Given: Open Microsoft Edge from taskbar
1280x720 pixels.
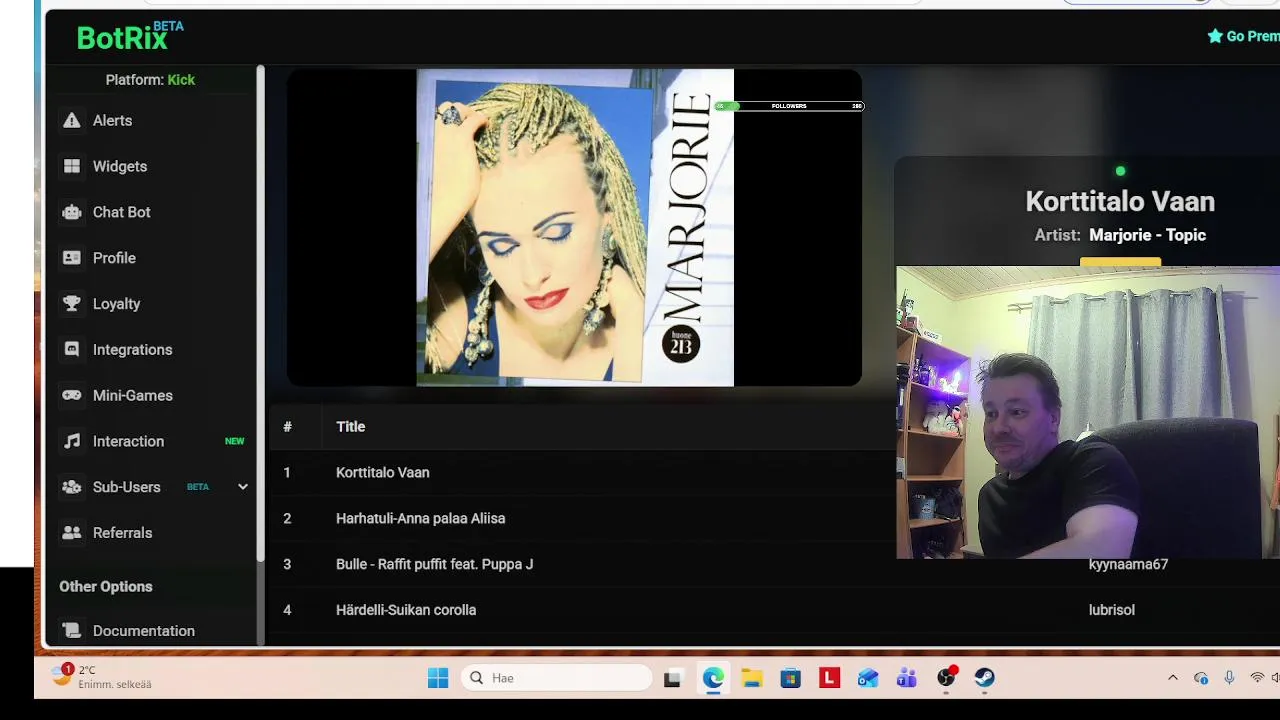Looking at the screenshot, I should pos(713,678).
